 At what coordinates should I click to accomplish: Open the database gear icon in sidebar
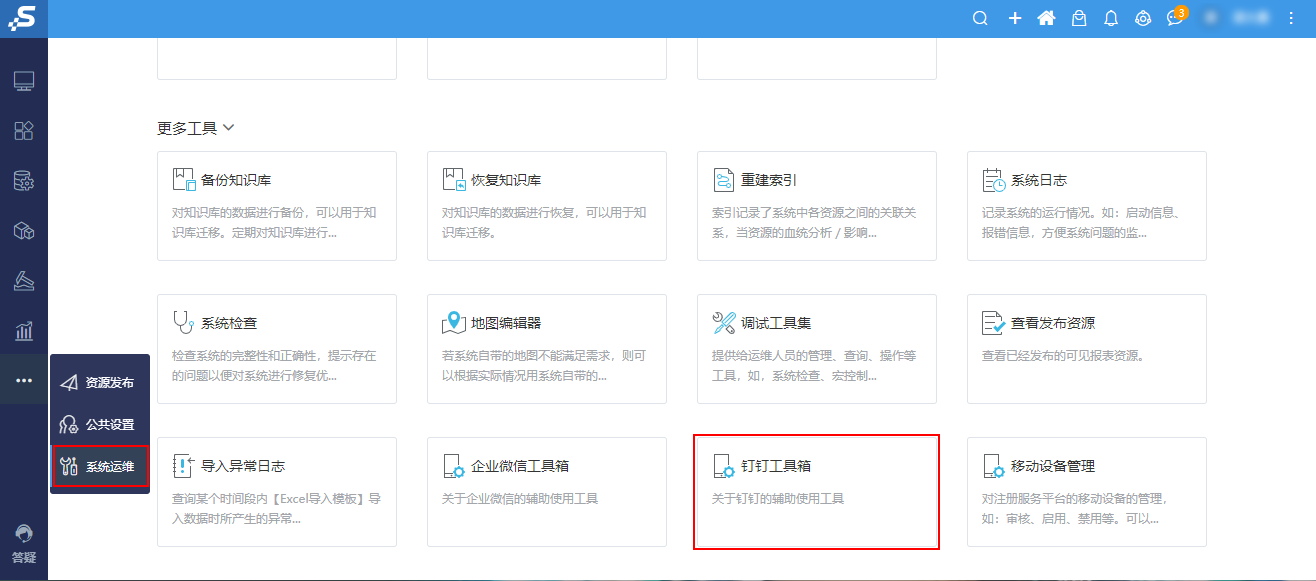point(24,181)
